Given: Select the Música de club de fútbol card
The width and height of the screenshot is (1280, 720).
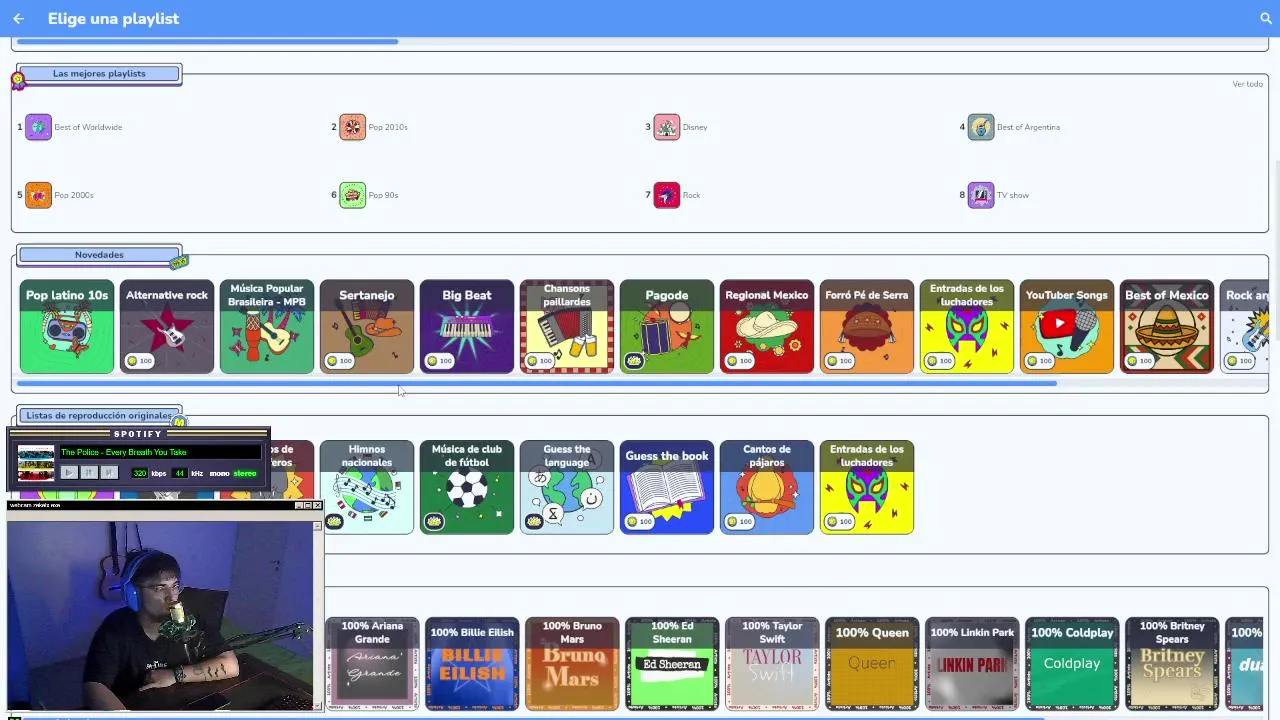Looking at the screenshot, I should (467, 487).
